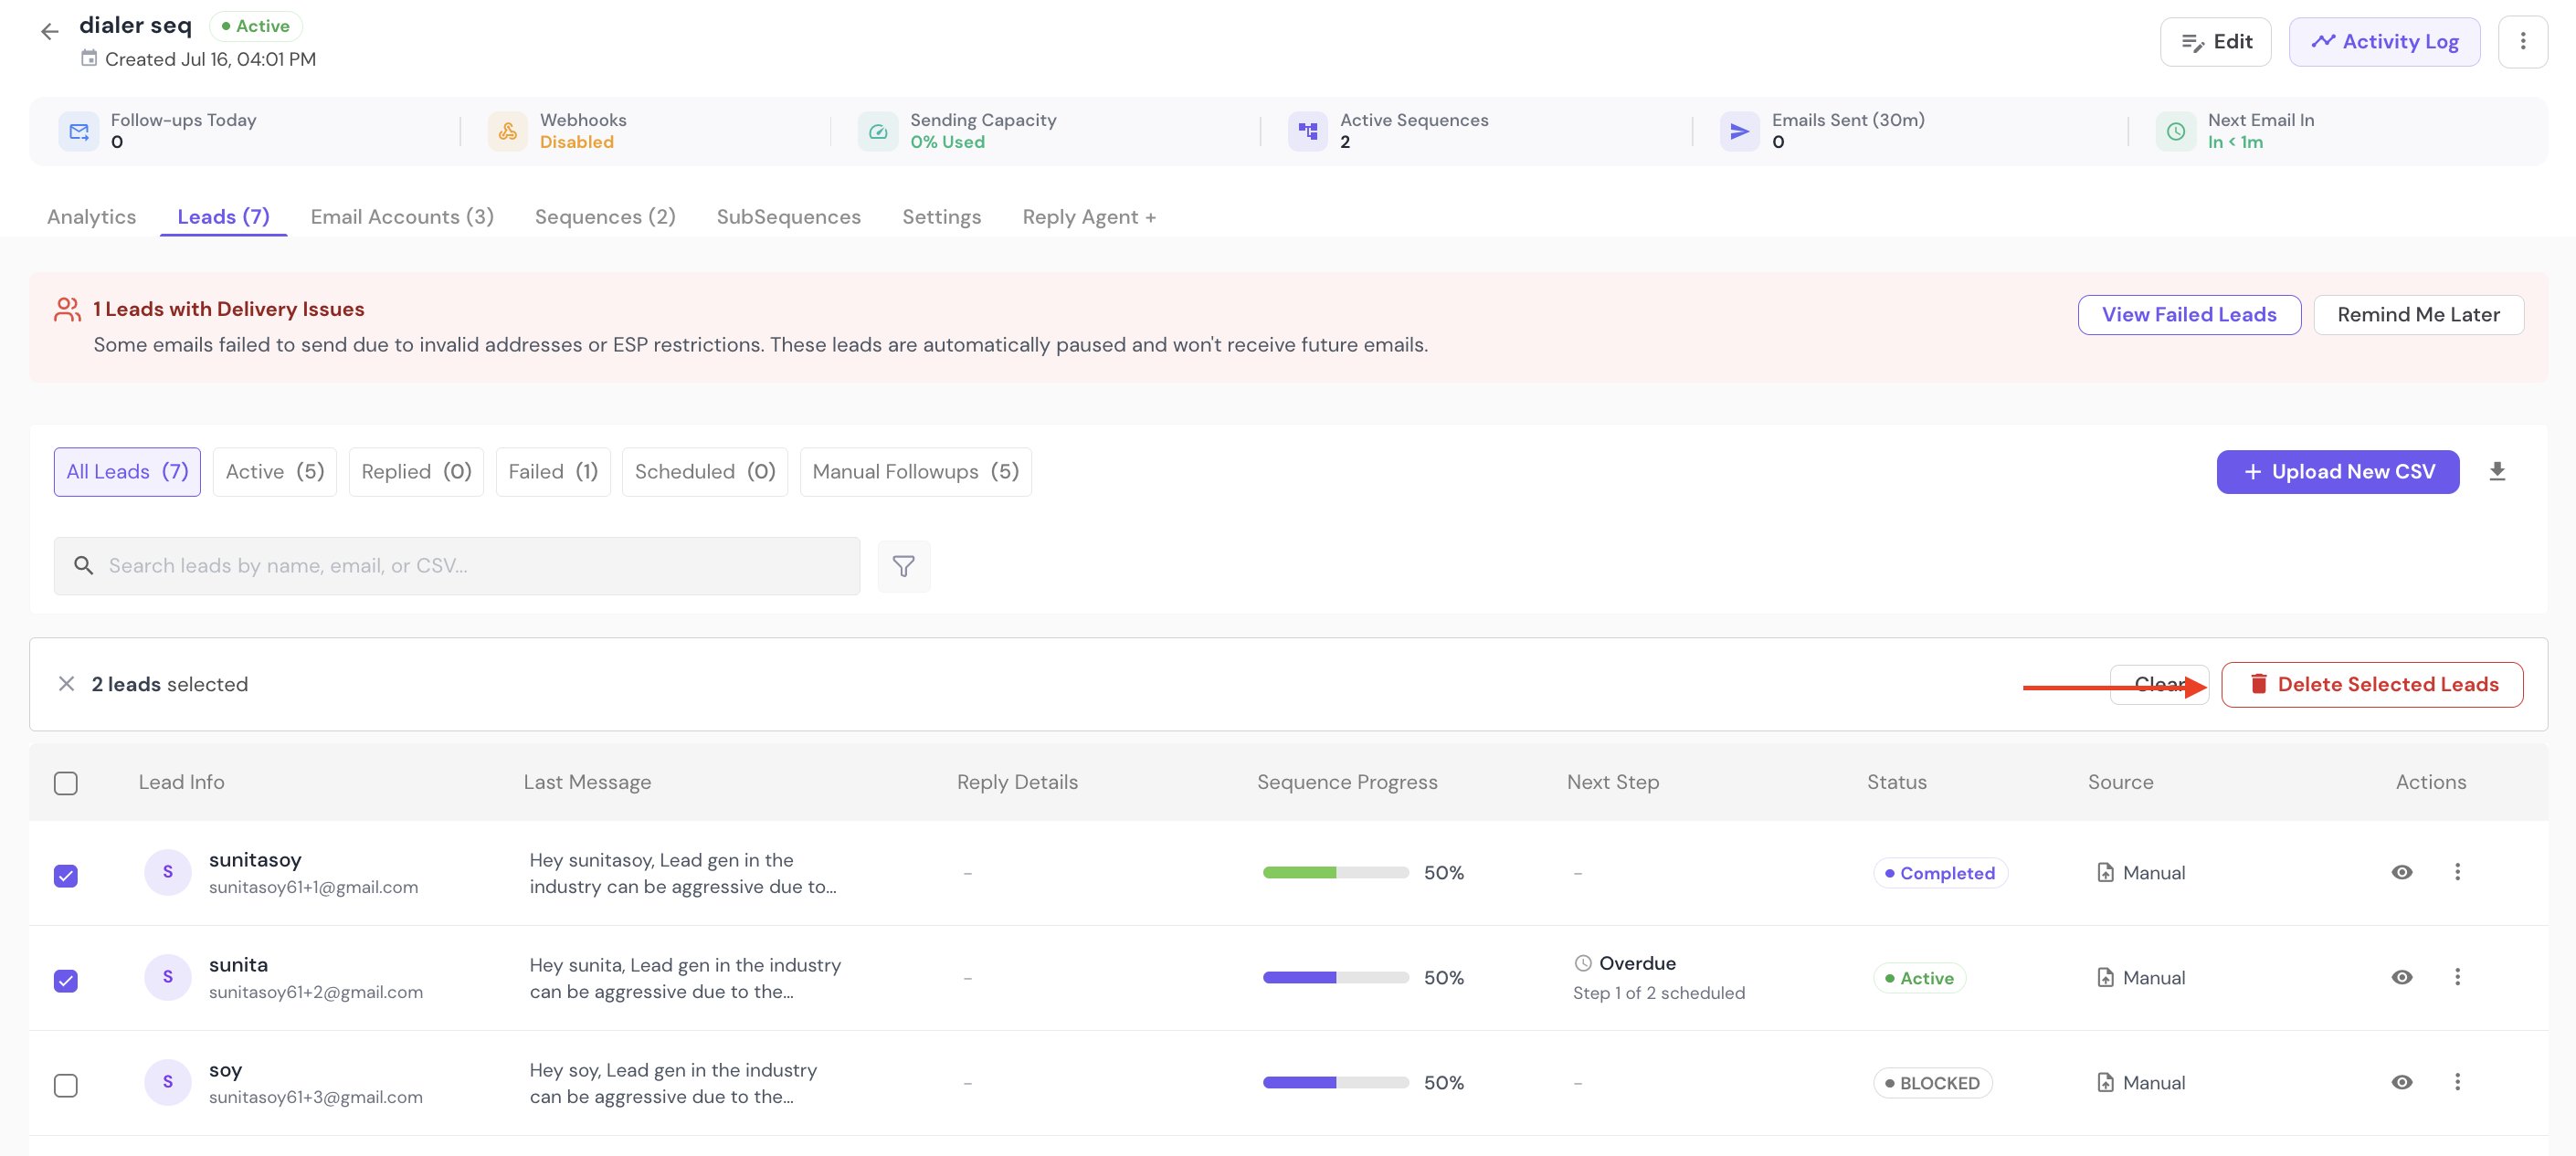Click the eye icon for soy lead

pos(2402,1083)
